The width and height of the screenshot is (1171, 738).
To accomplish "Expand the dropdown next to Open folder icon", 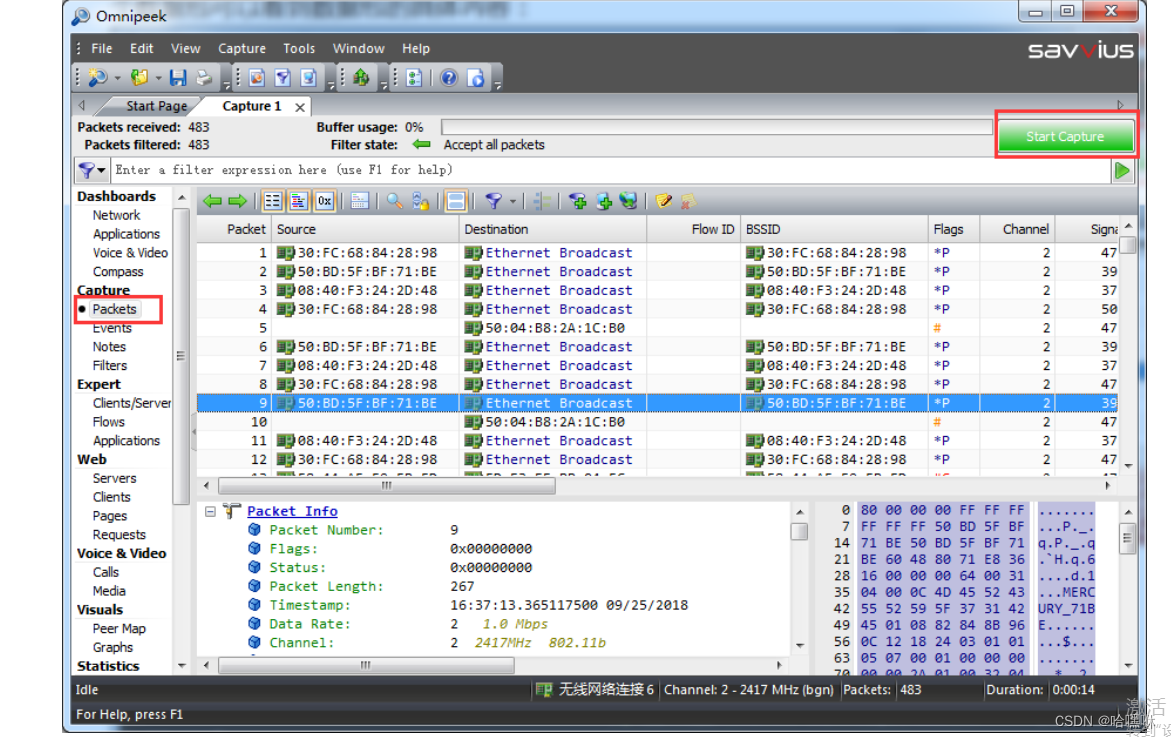I will pos(158,78).
